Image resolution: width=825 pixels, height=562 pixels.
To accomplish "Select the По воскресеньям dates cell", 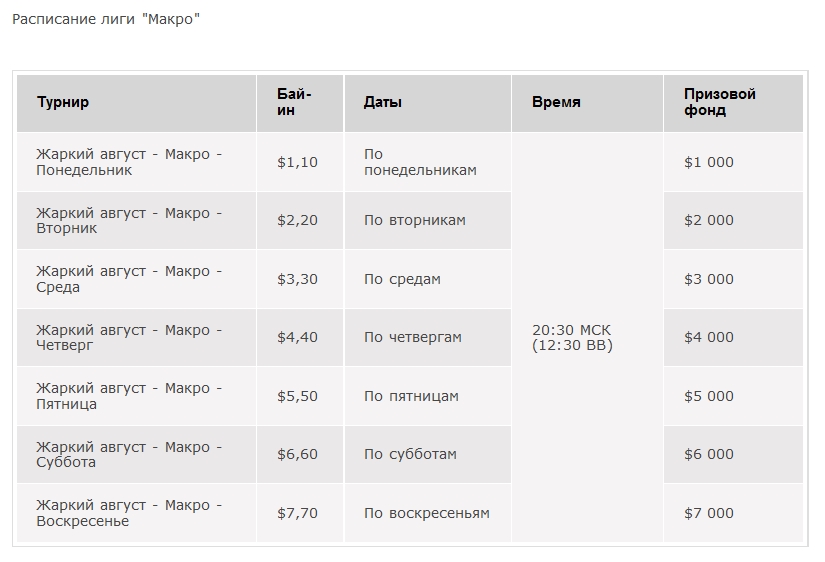I will pyautogui.click(x=428, y=513).
